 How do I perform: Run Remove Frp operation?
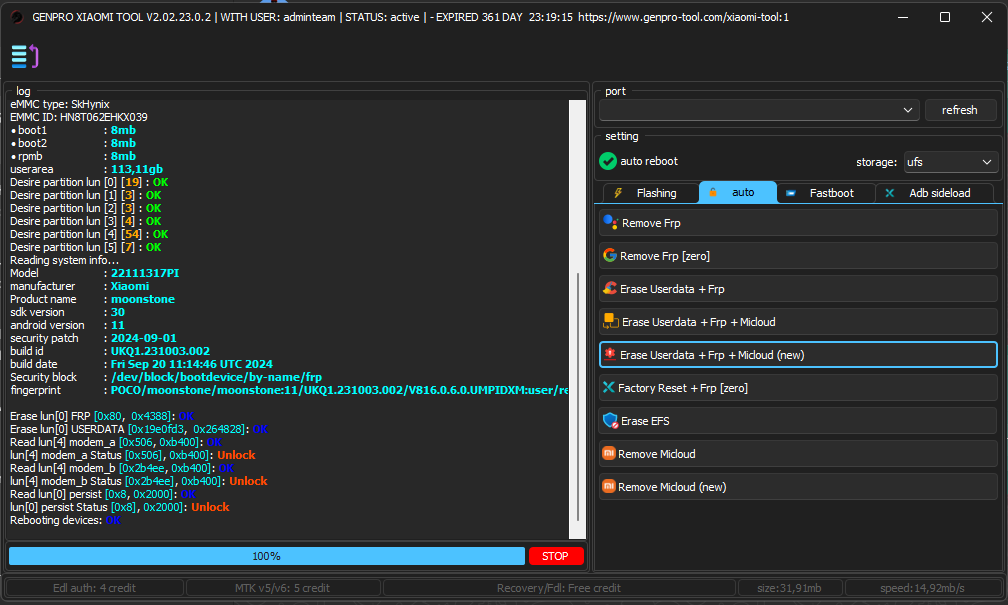pyautogui.click(x=798, y=223)
